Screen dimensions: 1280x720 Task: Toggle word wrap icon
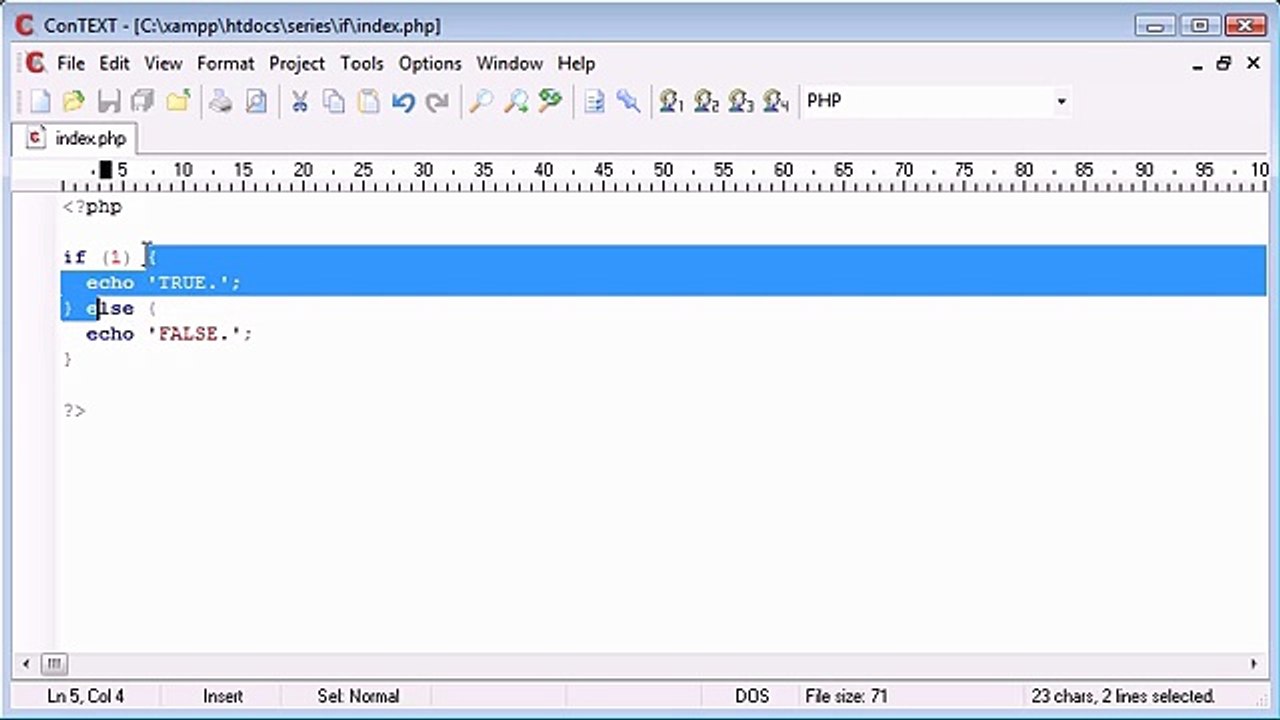click(x=594, y=101)
